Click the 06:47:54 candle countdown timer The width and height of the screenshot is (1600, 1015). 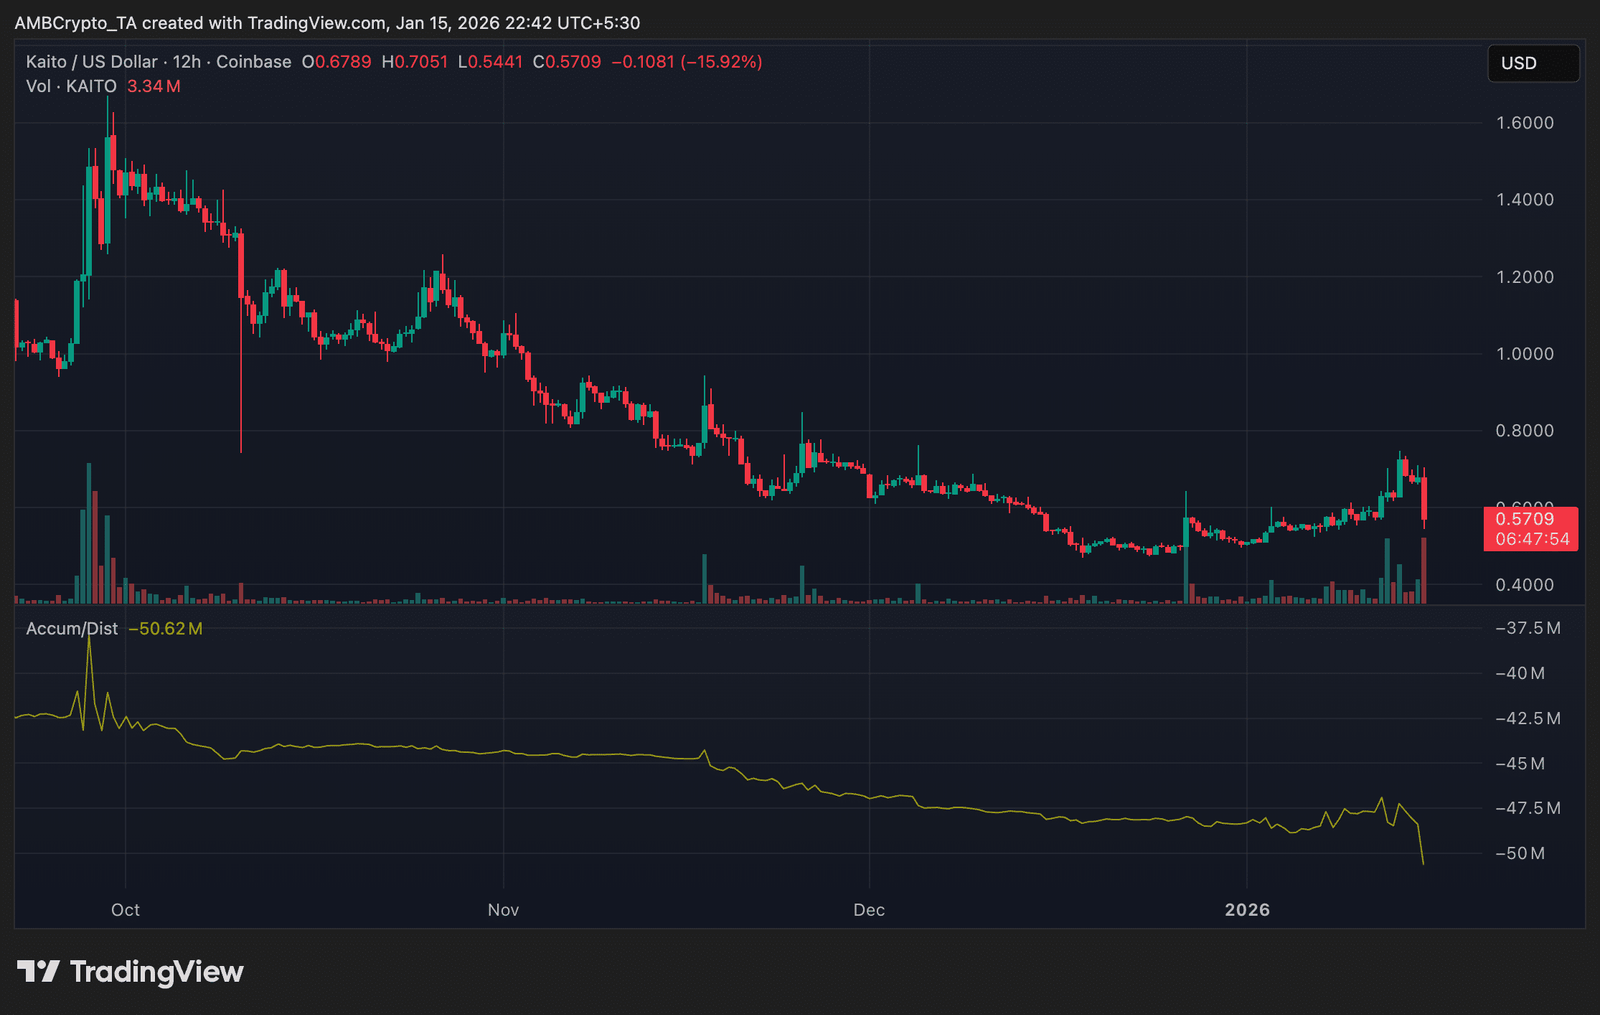coord(1532,540)
